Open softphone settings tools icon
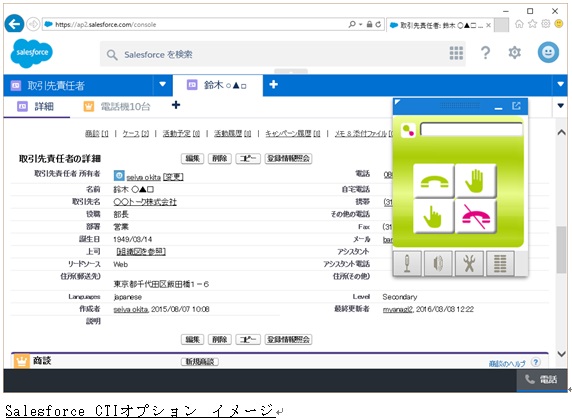The height and width of the screenshot is (420, 572). point(469,263)
